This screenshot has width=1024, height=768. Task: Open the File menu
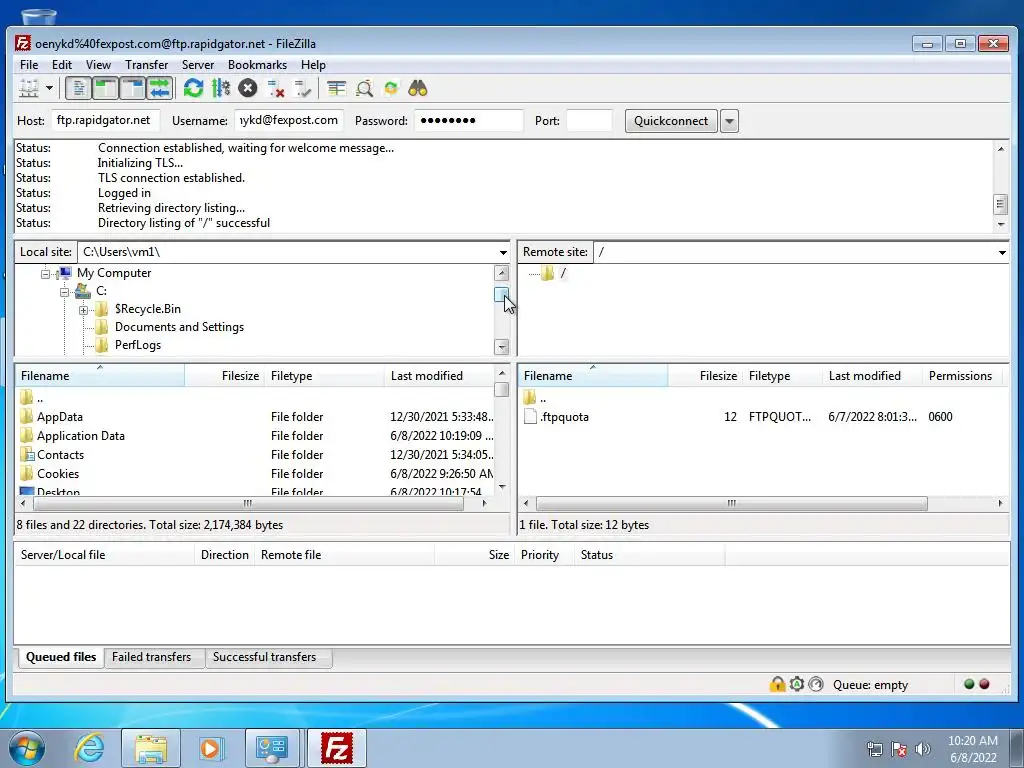29,65
